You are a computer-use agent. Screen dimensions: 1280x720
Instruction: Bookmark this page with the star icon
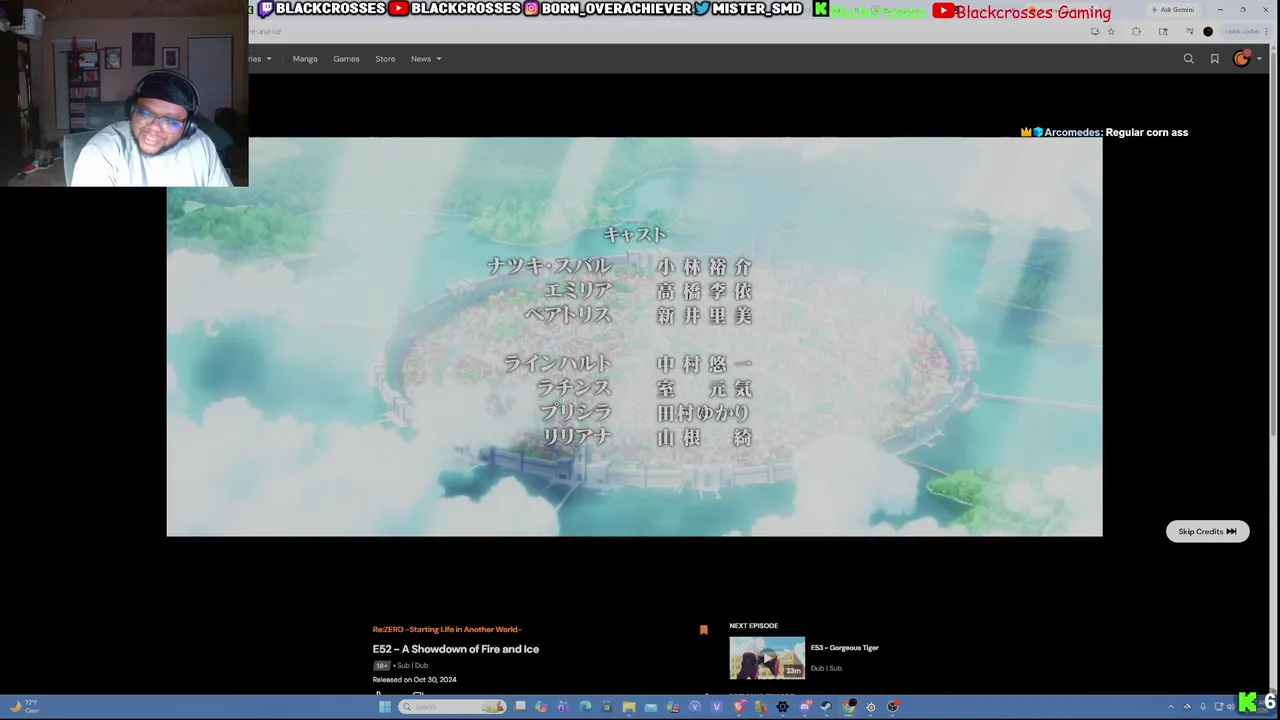pyautogui.click(x=1111, y=32)
